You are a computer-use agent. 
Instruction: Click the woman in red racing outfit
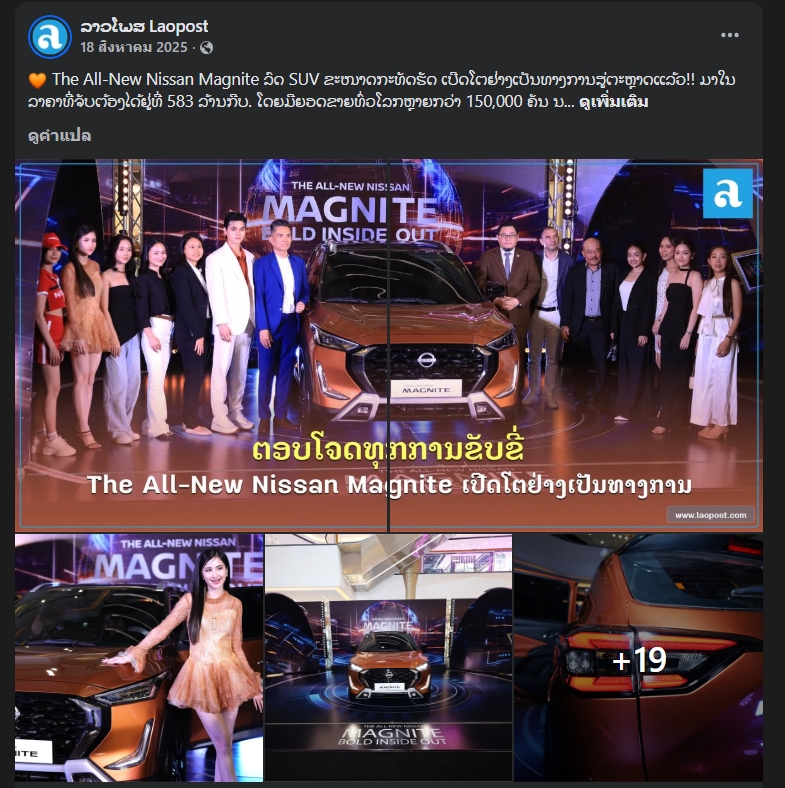(51, 344)
